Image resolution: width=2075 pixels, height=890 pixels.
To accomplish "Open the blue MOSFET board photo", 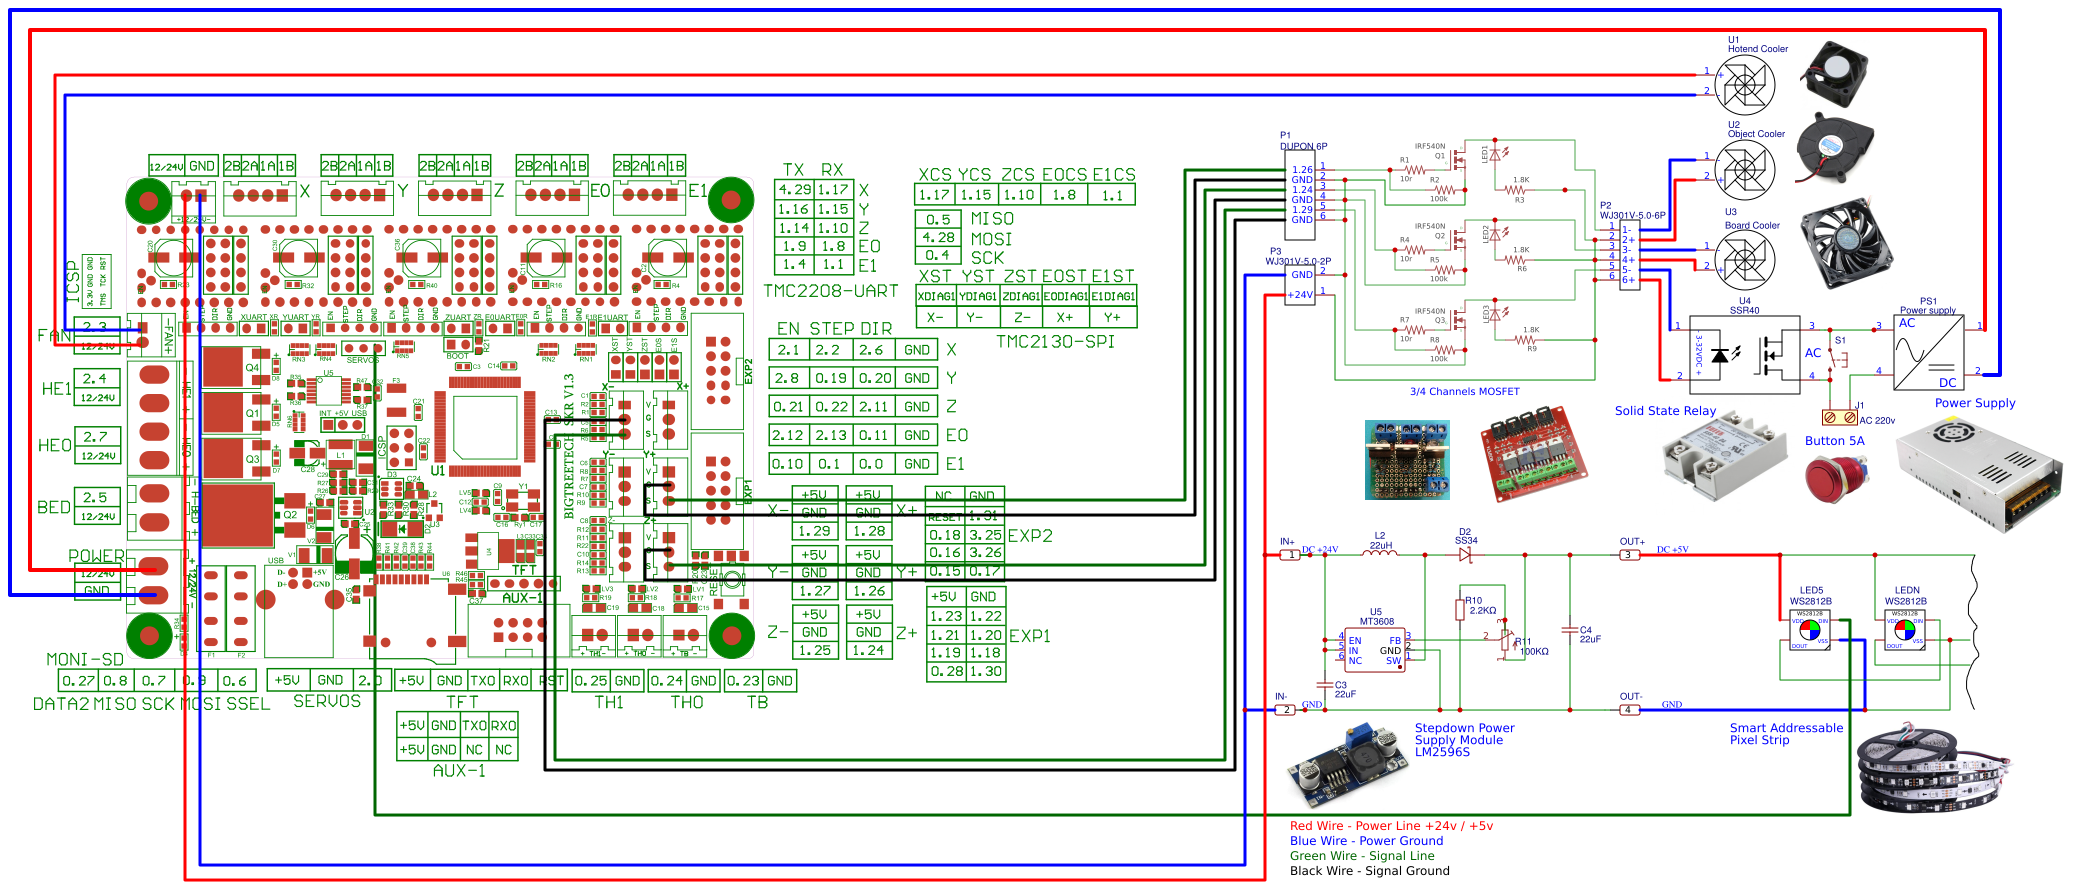I will pos(1407,459).
